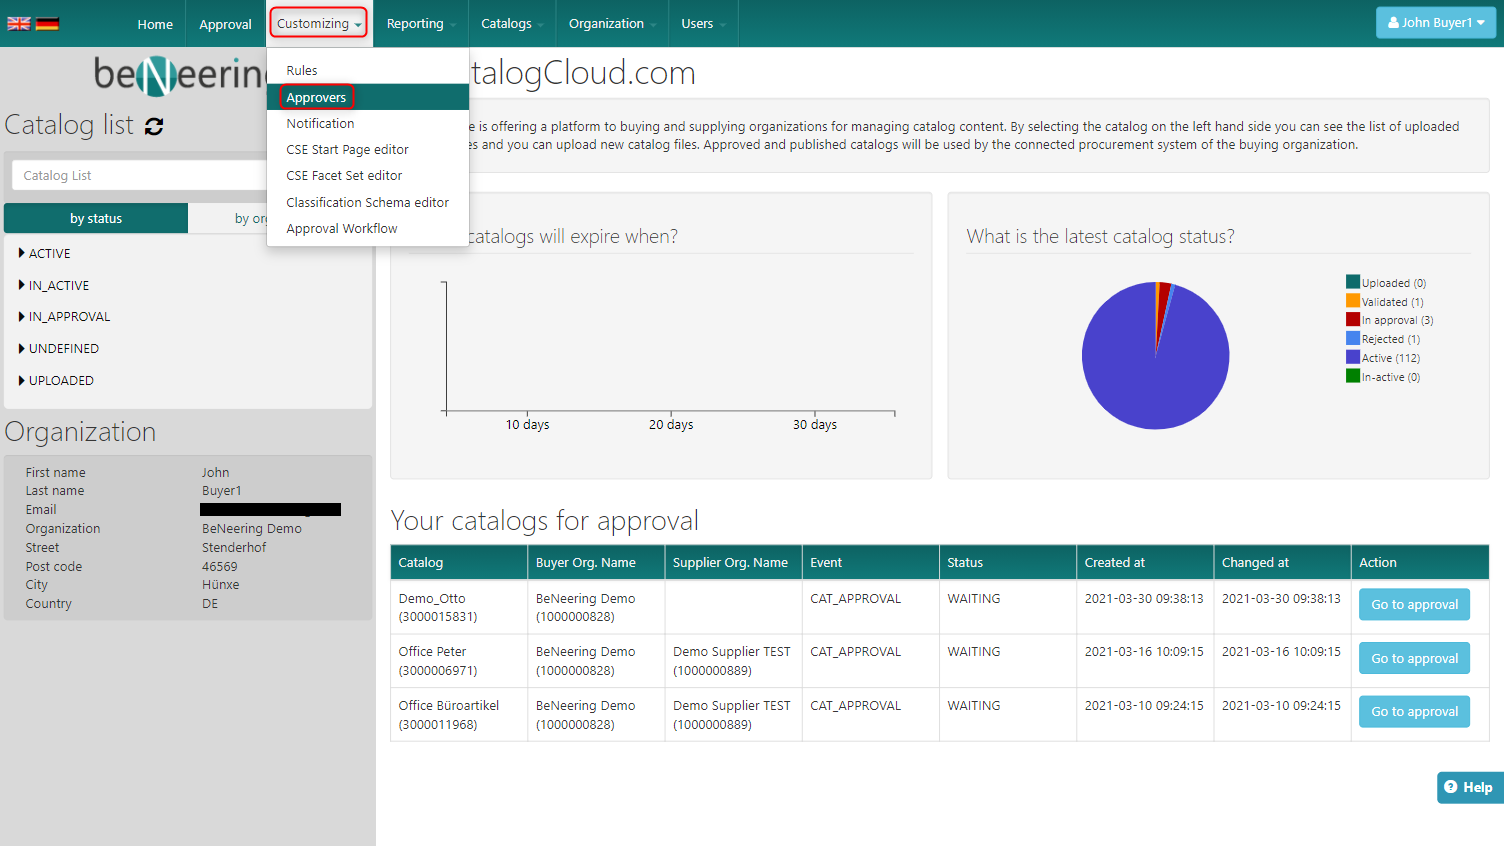Go to approval for Office Büroartikel
The image size is (1504, 846).
click(1413, 712)
